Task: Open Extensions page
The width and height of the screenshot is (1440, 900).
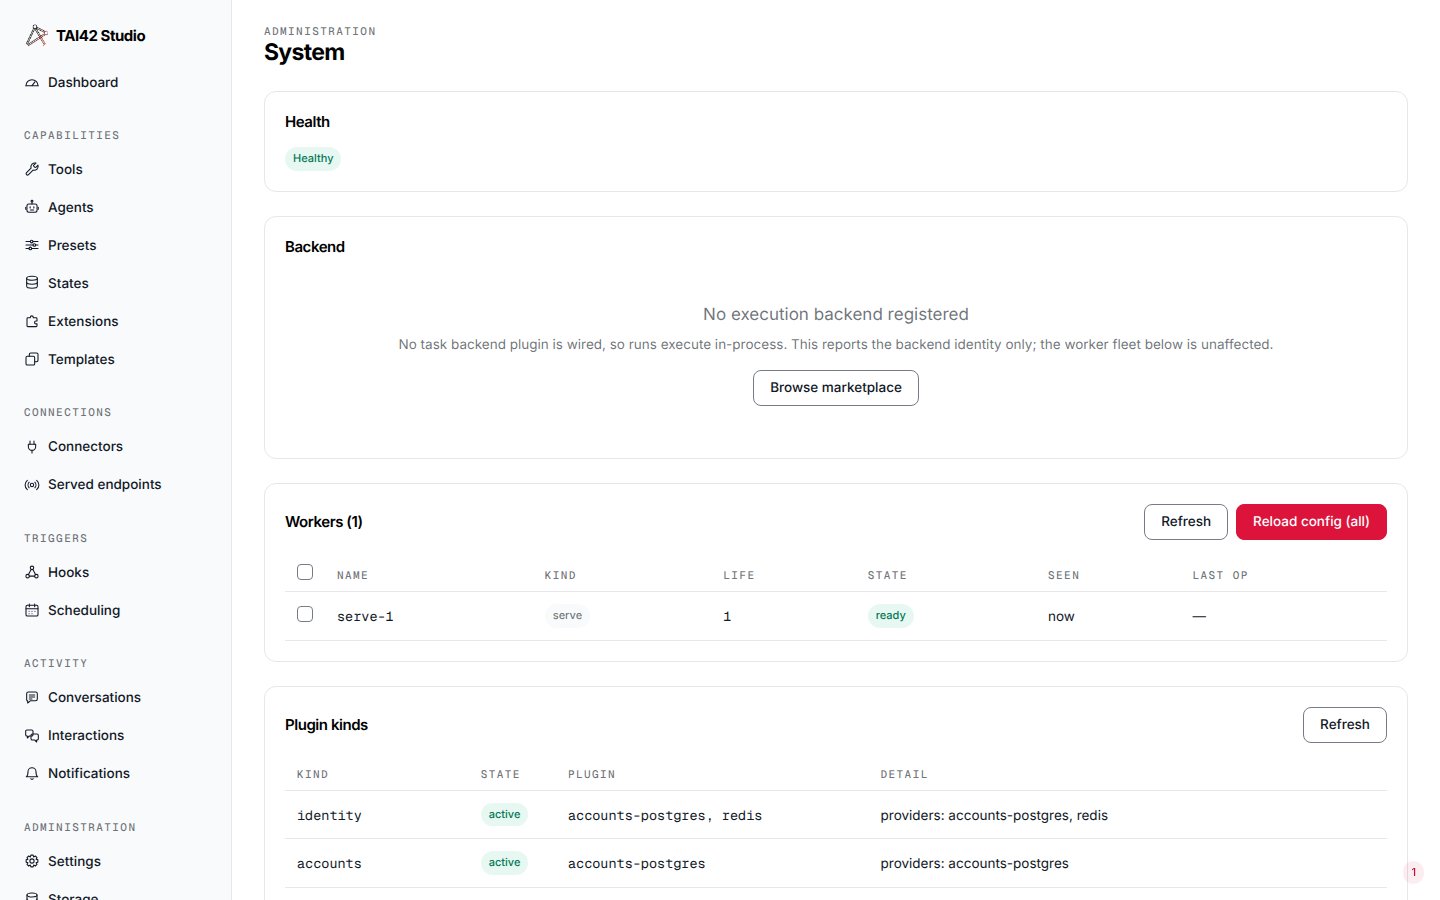Action: pyautogui.click(x=83, y=322)
